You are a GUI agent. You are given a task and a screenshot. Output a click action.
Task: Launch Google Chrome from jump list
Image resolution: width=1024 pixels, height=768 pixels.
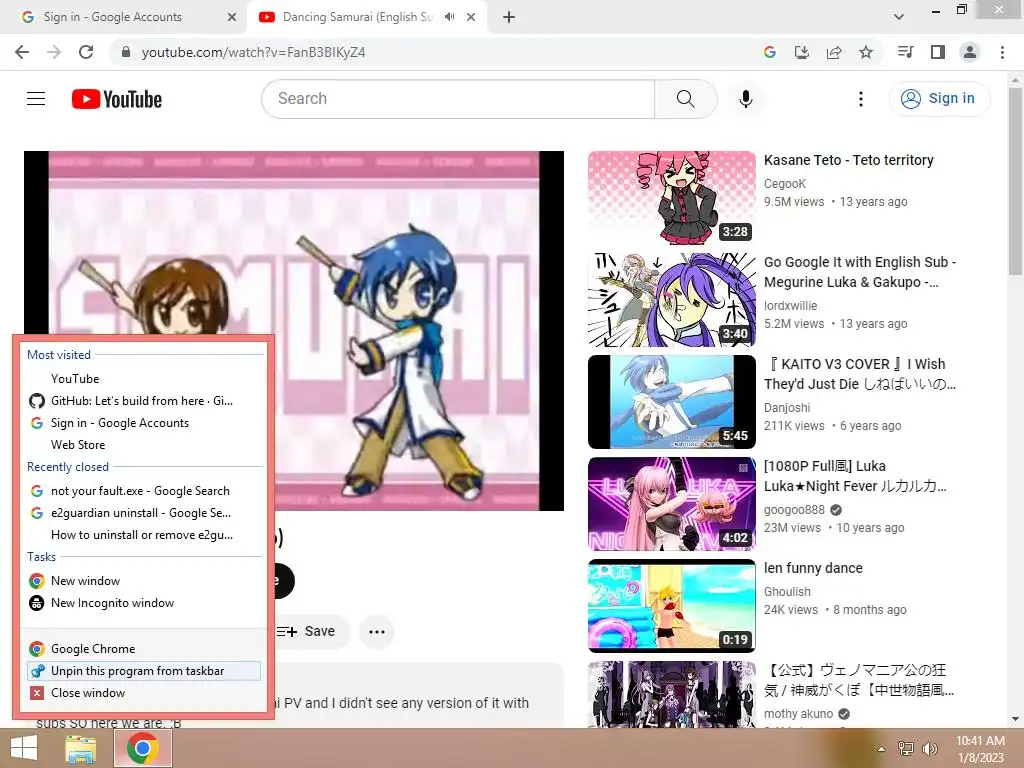click(x=144, y=648)
